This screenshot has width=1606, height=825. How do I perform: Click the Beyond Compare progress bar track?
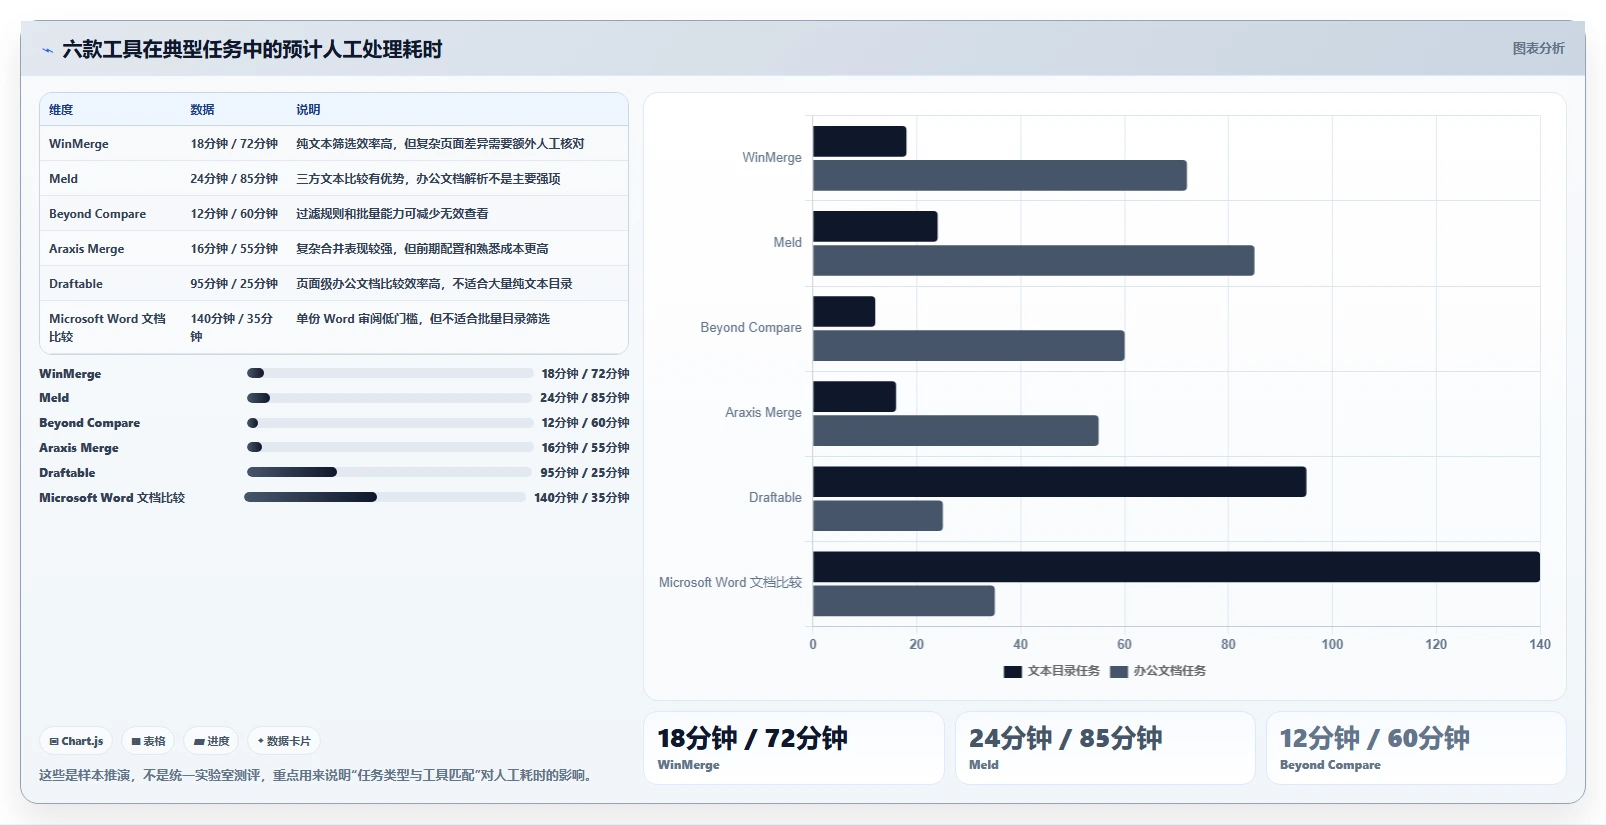coord(390,423)
